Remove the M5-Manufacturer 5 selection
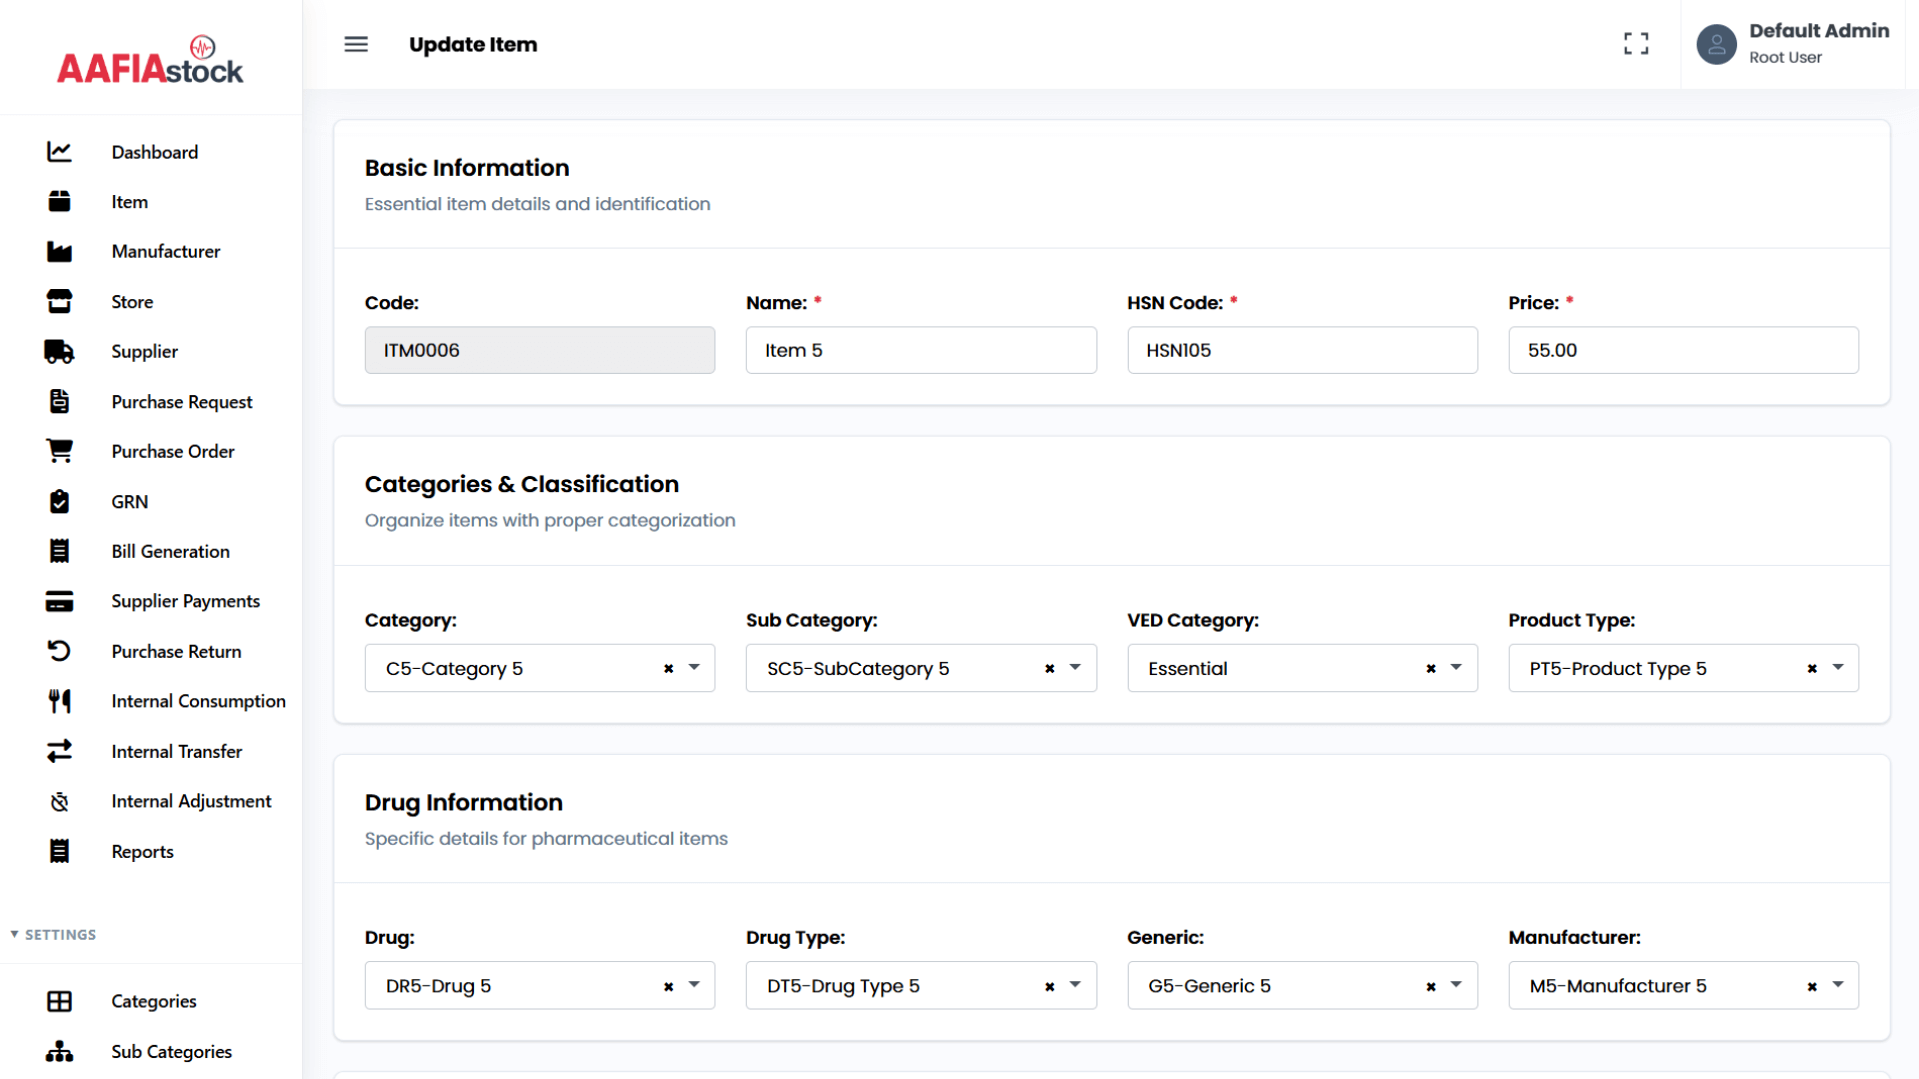Image resolution: width=1919 pixels, height=1079 pixels. pyautogui.click(x=1812, y=987)
